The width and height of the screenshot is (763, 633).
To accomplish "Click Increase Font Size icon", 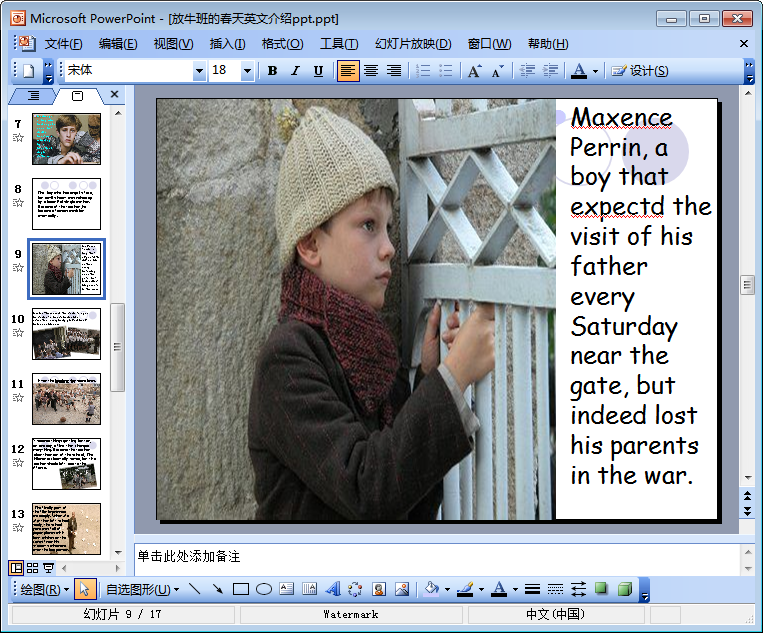I will click(475, 71).
